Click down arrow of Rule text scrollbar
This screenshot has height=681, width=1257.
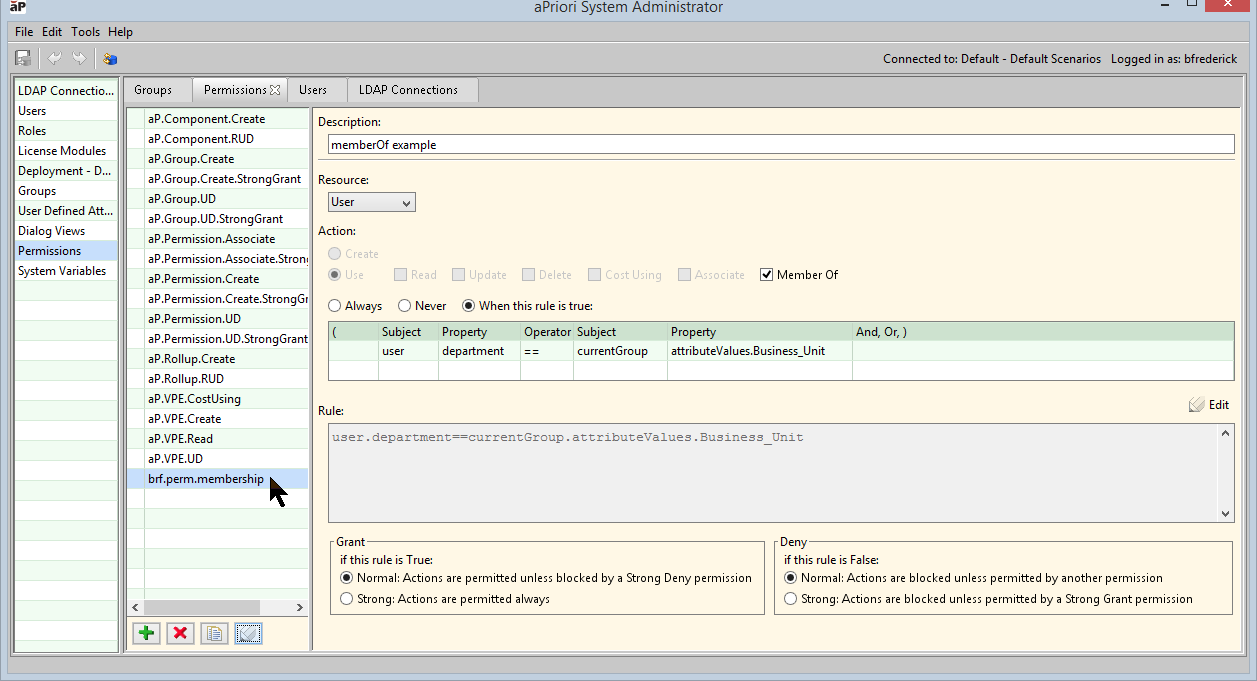(1226, 513)
